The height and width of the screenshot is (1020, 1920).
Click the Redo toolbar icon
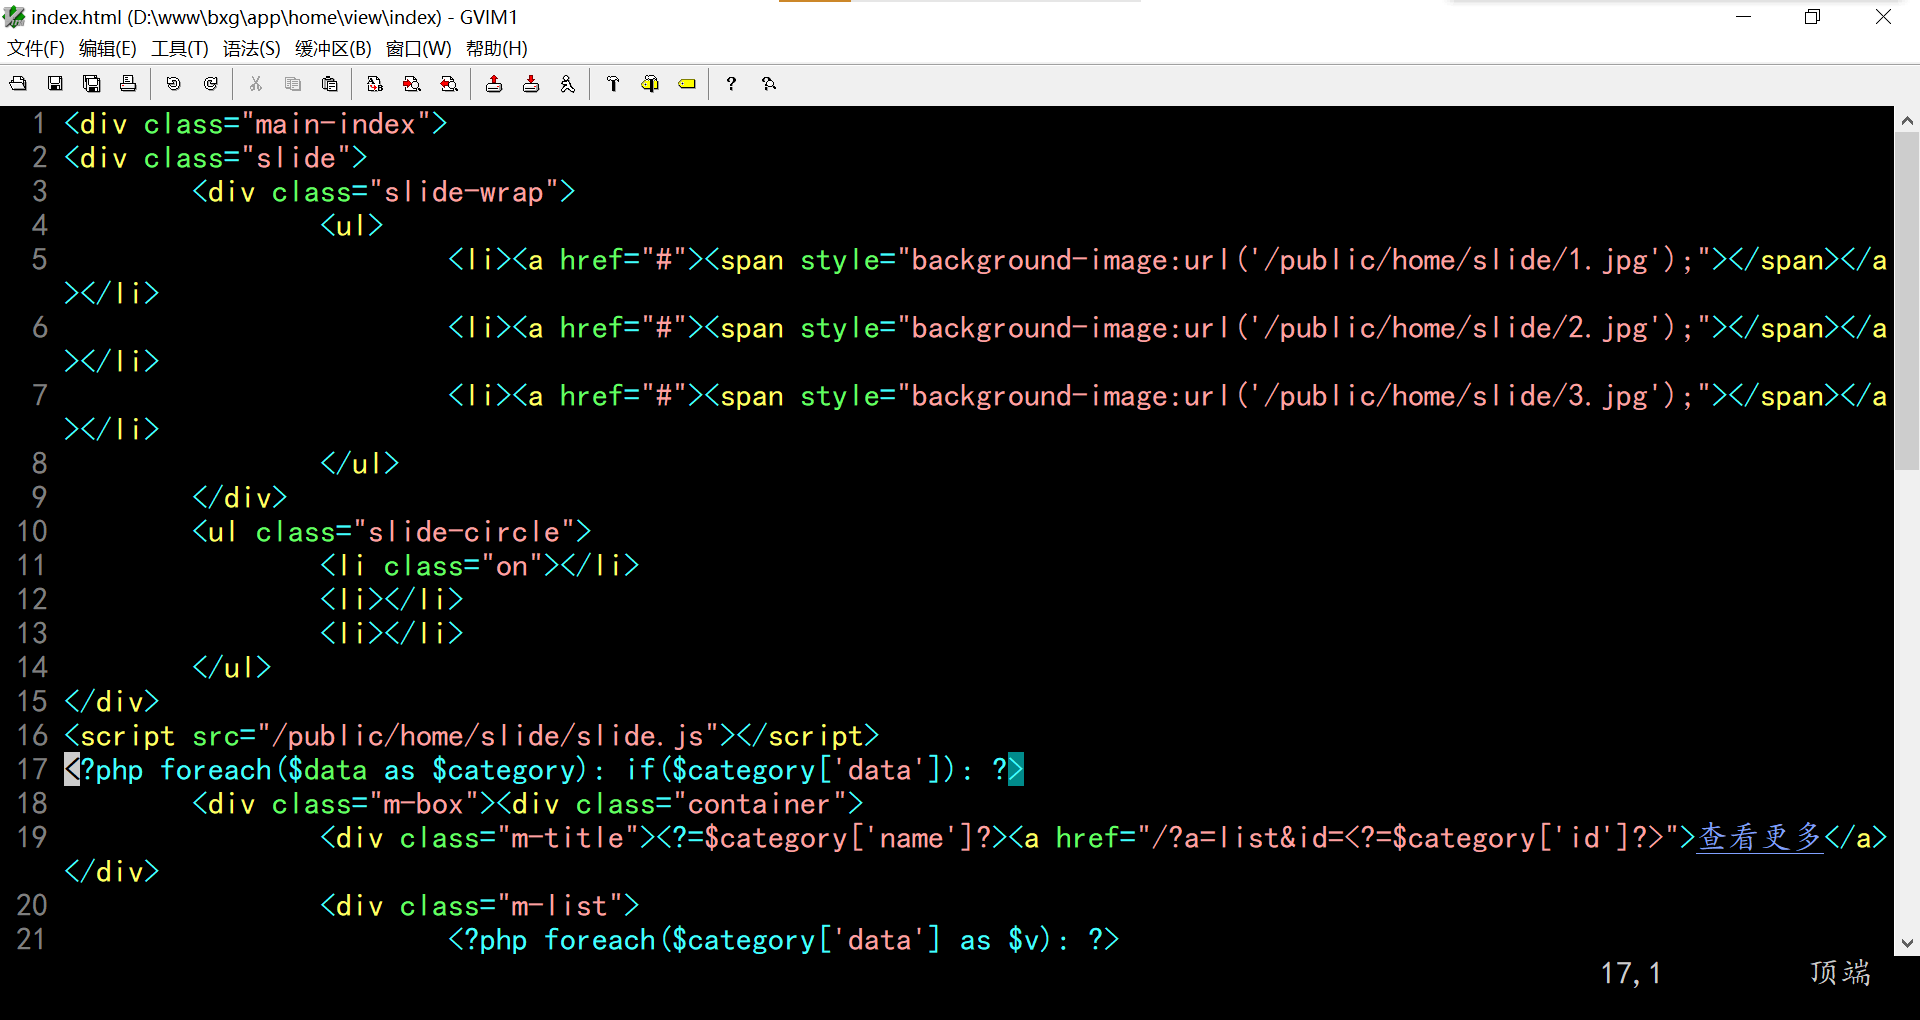click(x=211, y=84)
